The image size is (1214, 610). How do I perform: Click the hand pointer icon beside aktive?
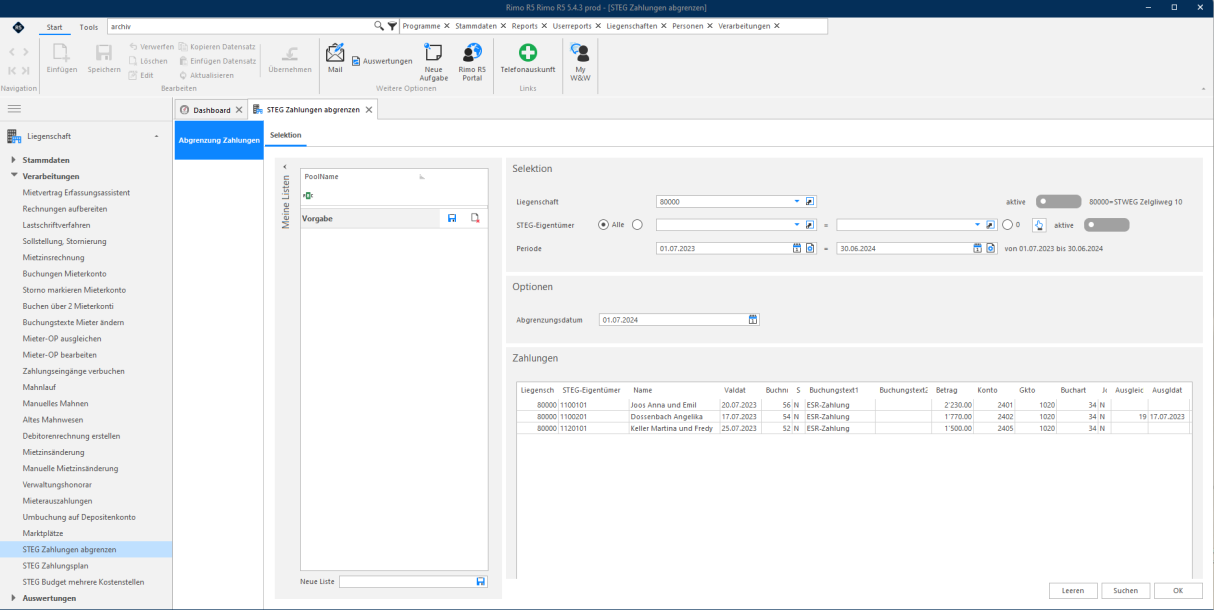(x=1038, y=225)
